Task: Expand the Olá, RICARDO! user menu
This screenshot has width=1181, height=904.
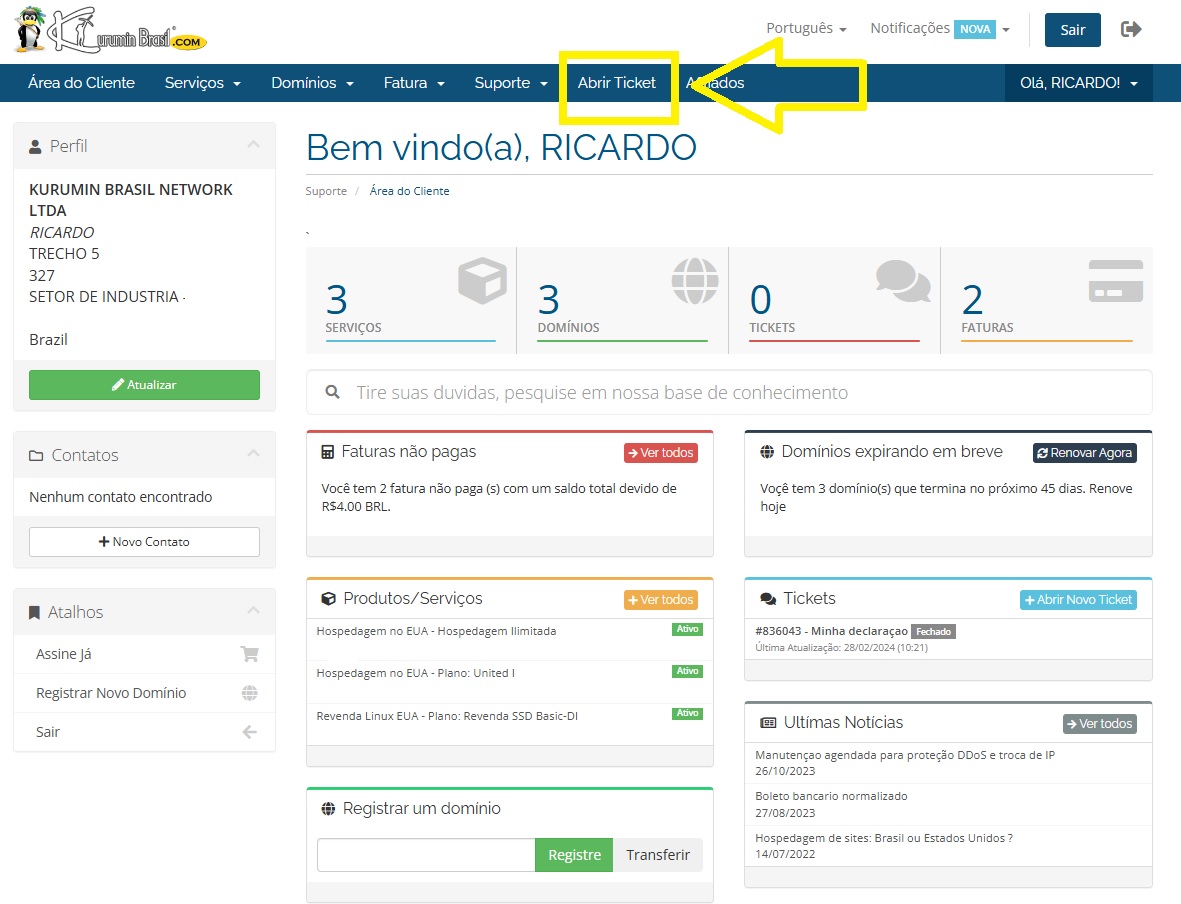Action: [x=1078, y=83]
